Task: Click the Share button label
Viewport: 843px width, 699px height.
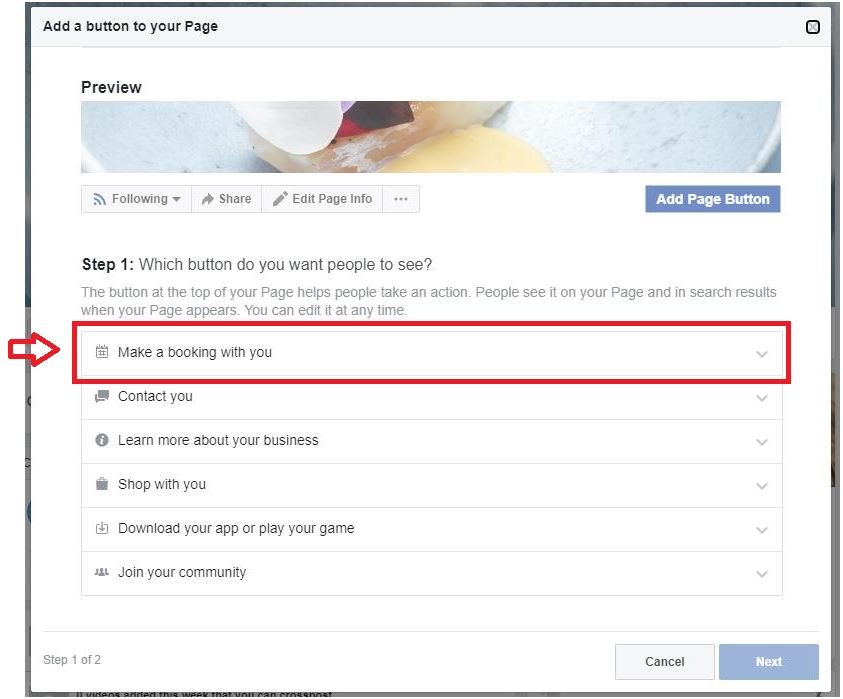Action: click(235, 199)
